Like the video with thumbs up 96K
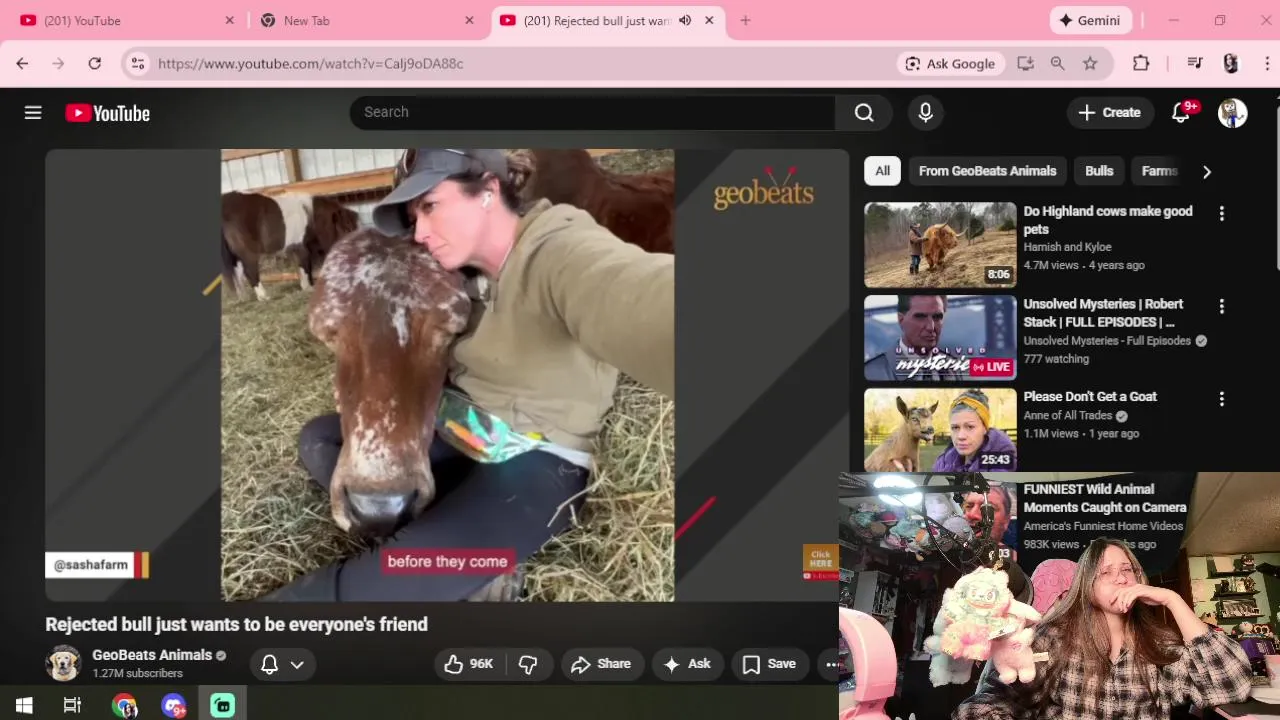1280x720 pixels. tap(469, 664)
